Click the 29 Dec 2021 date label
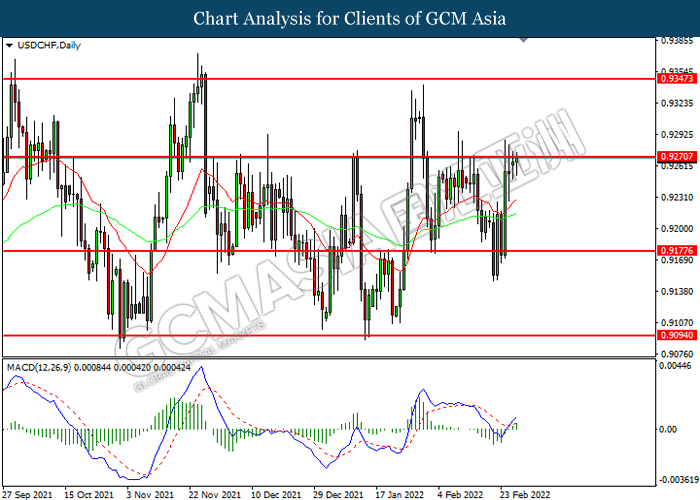The height and width of the screenshot is (500, 700). (338, 495)
